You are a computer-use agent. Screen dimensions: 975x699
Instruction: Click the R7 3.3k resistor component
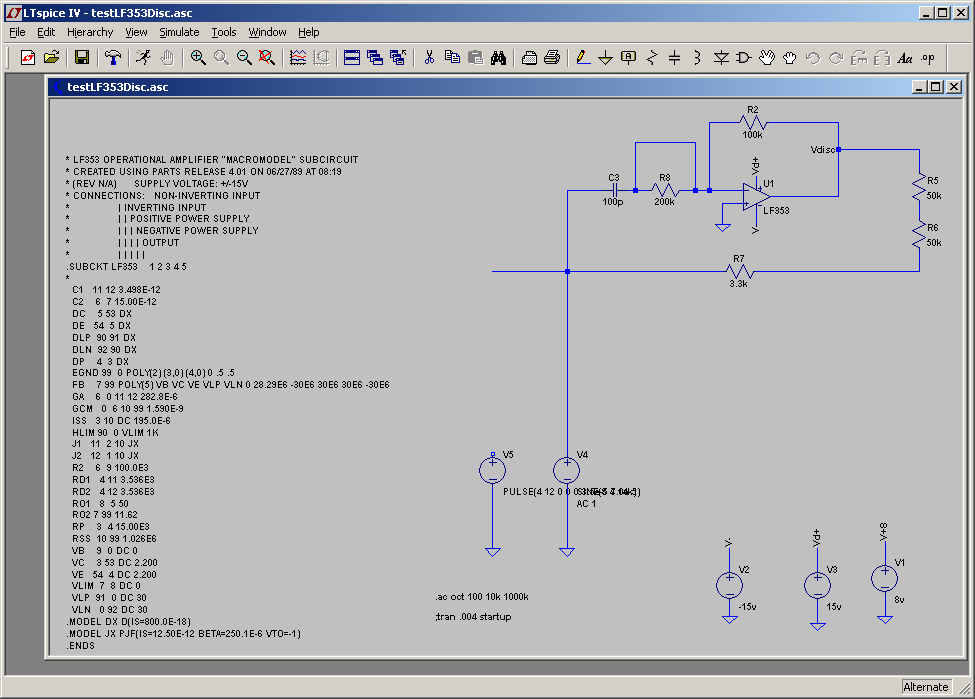(739, 272)
